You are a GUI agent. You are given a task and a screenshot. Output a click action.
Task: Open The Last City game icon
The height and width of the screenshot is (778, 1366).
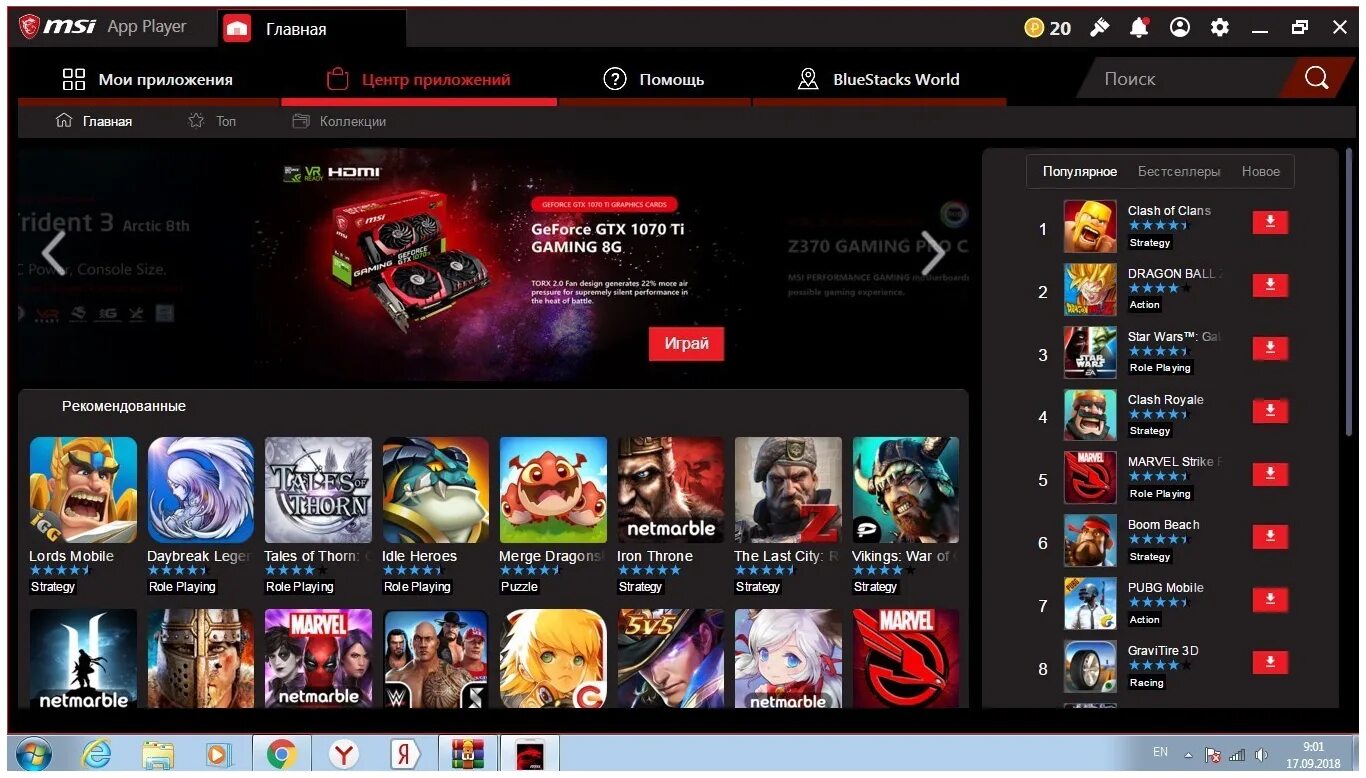click(x=788, y=490)
